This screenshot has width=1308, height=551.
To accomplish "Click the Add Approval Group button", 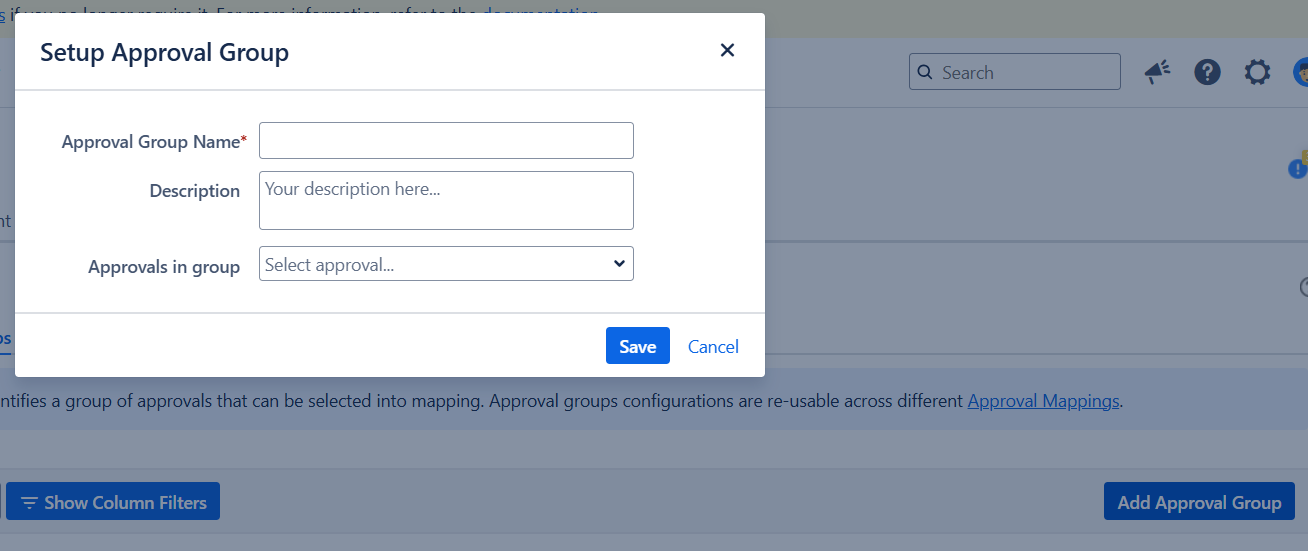I will coord(1199,502).
